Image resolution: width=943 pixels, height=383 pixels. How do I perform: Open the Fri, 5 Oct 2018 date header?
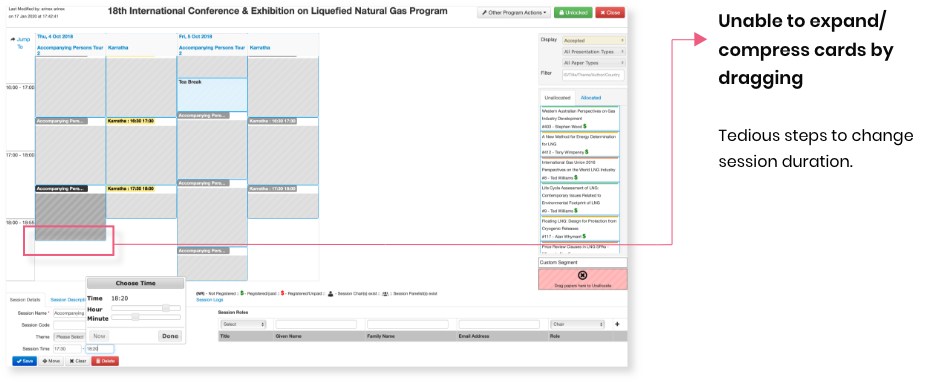coord(195,36)
